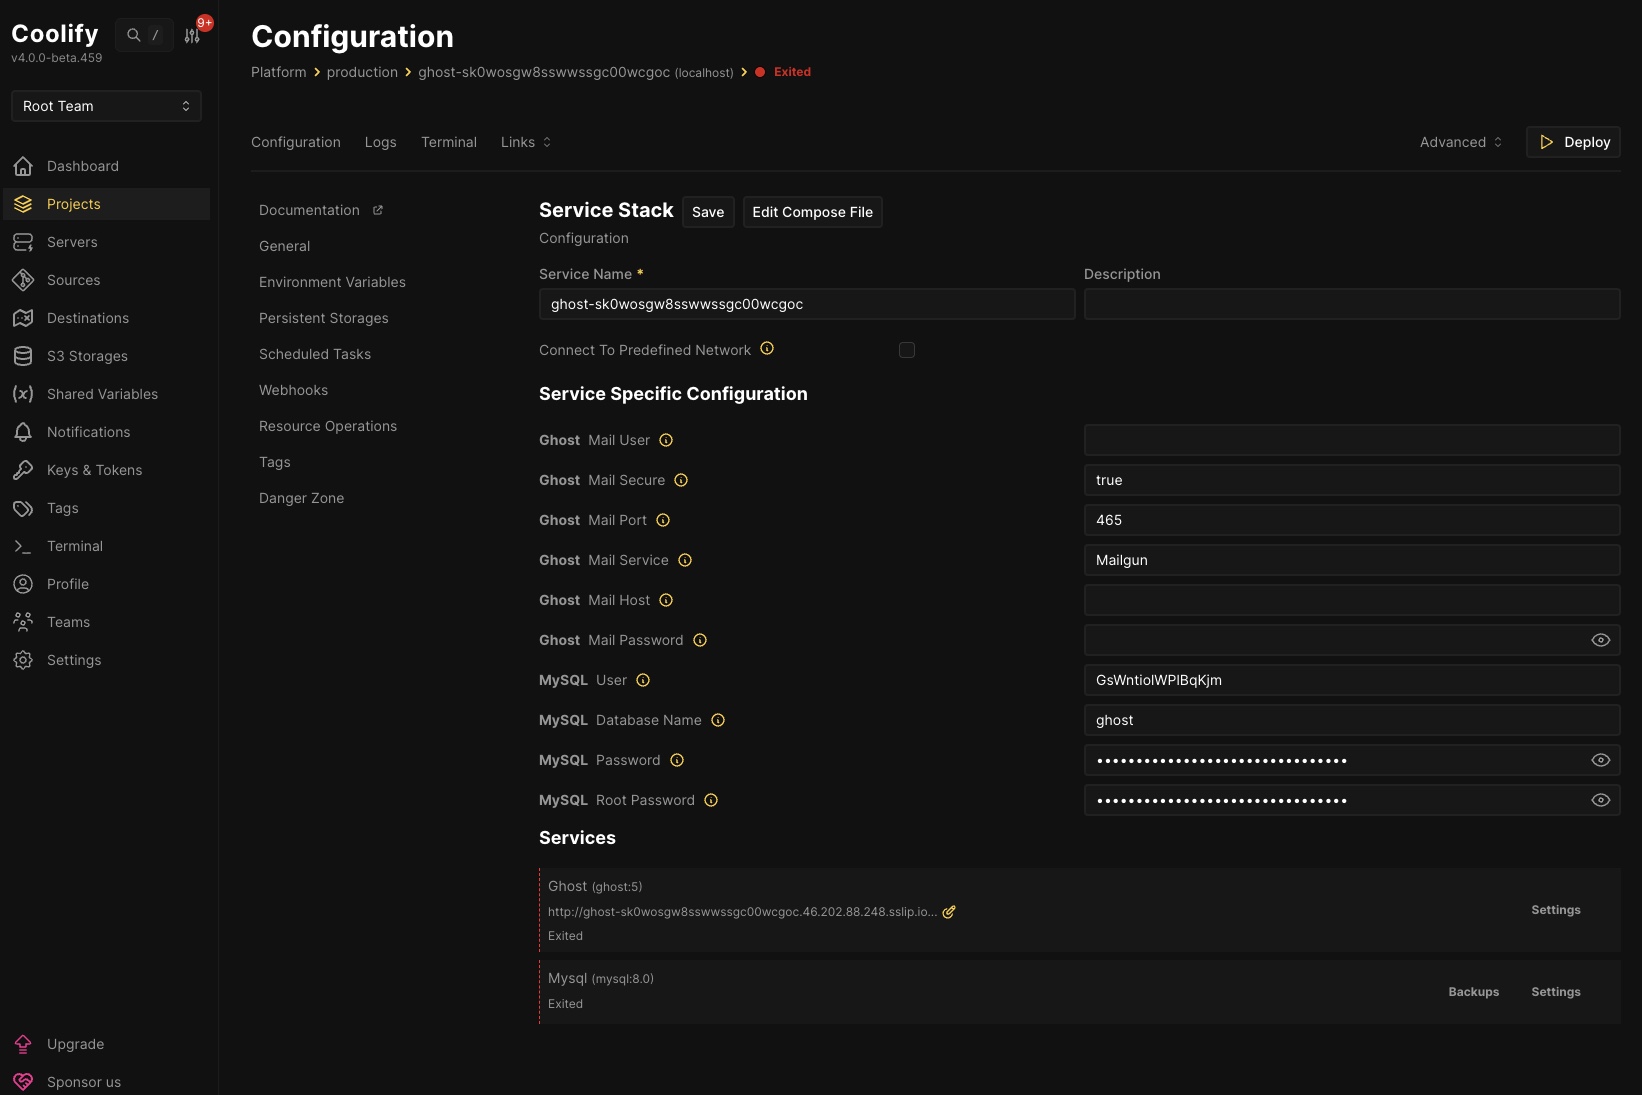
Task: Open the Webhooks section
Action: 293,390
